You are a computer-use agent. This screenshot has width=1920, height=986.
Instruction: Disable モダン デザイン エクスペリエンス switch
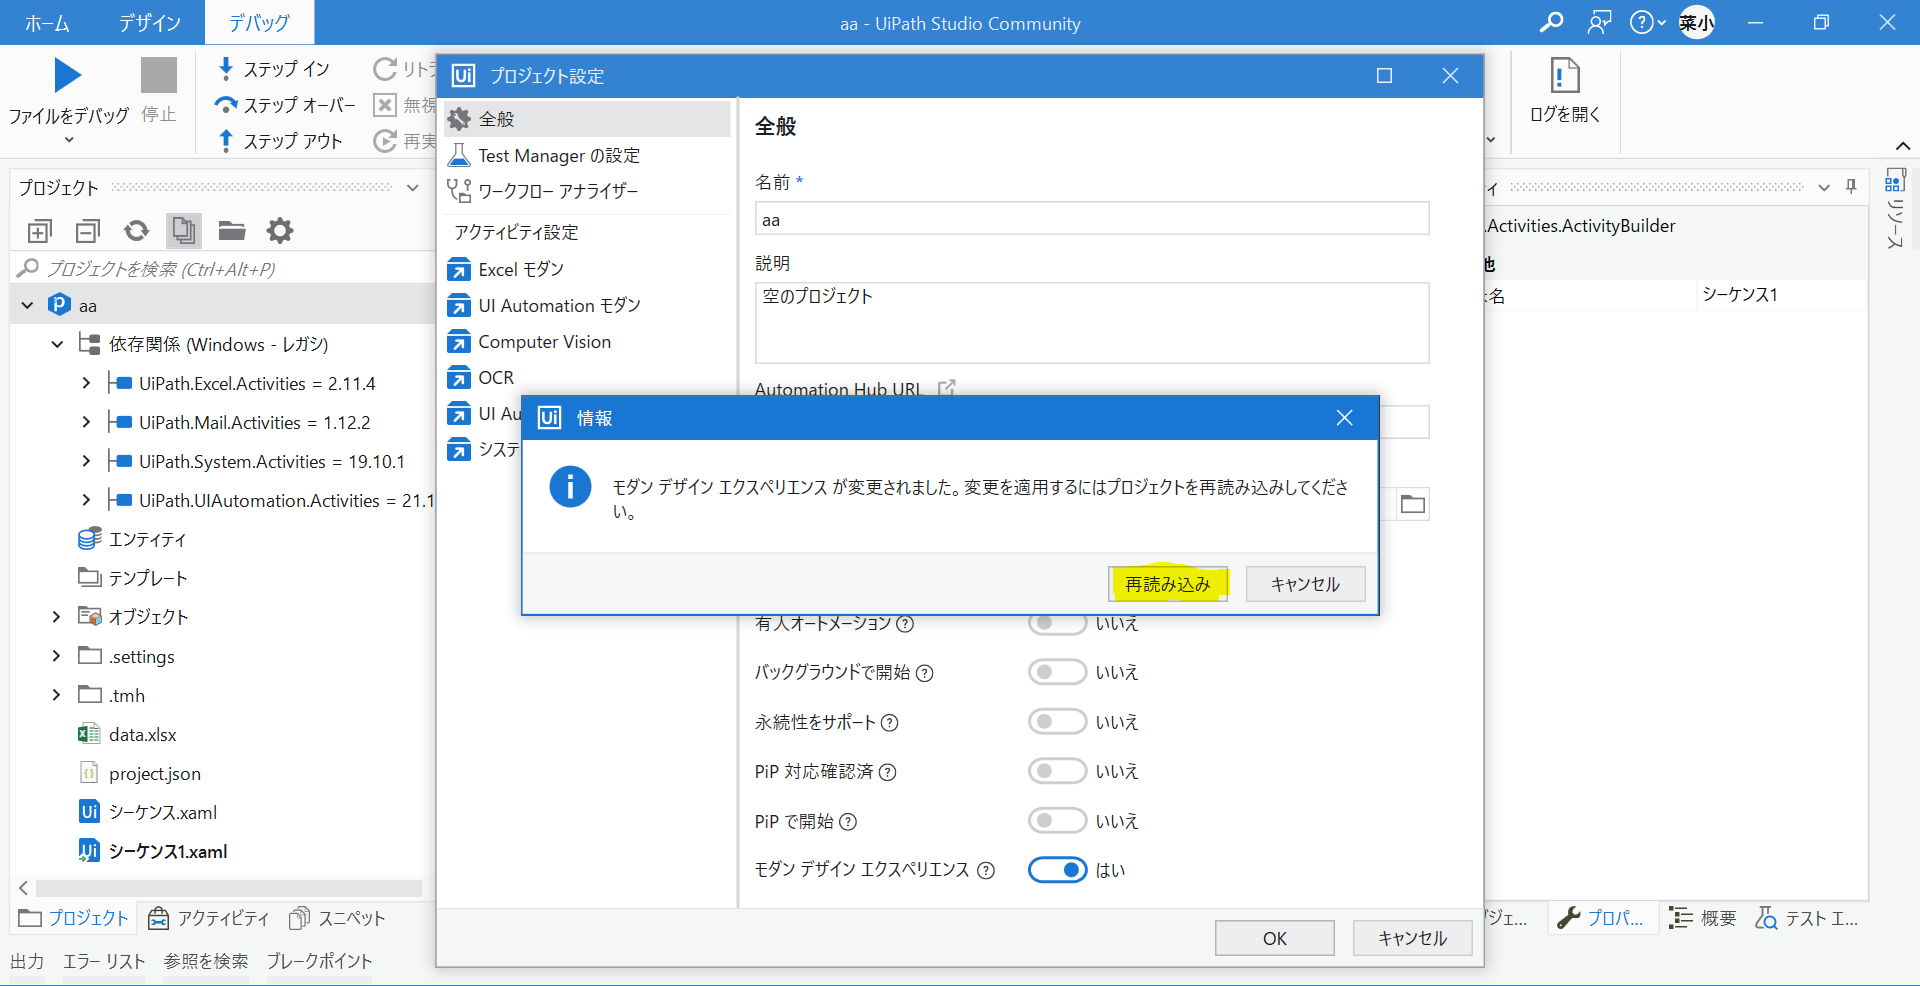tap(1057, 870)
